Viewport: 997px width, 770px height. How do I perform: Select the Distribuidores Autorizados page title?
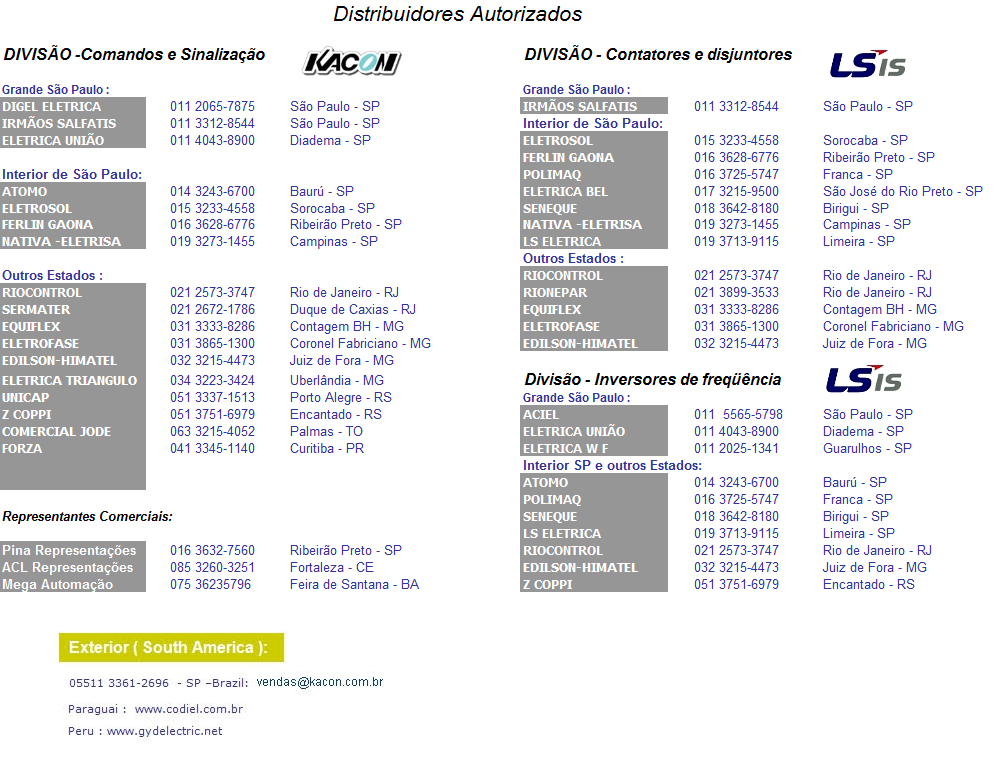pos(458,14)
